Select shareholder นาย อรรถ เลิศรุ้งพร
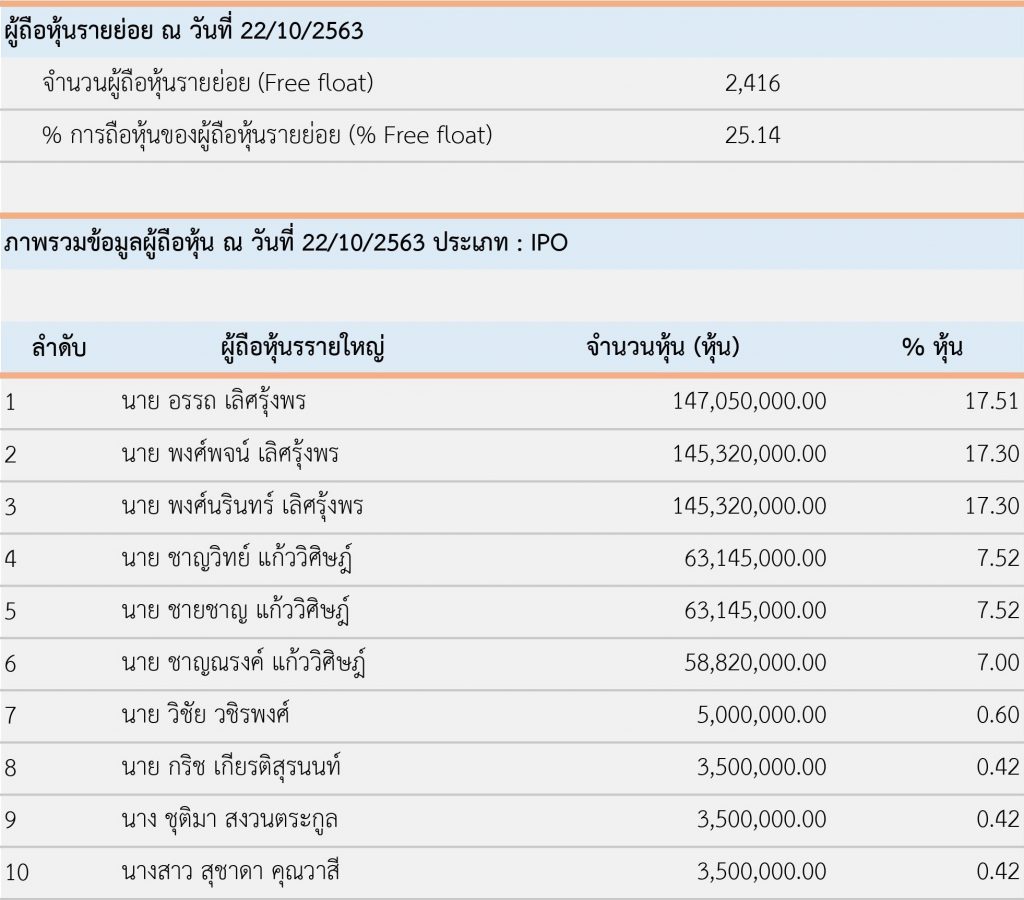 pyautogui.click(x=214, y=401)
